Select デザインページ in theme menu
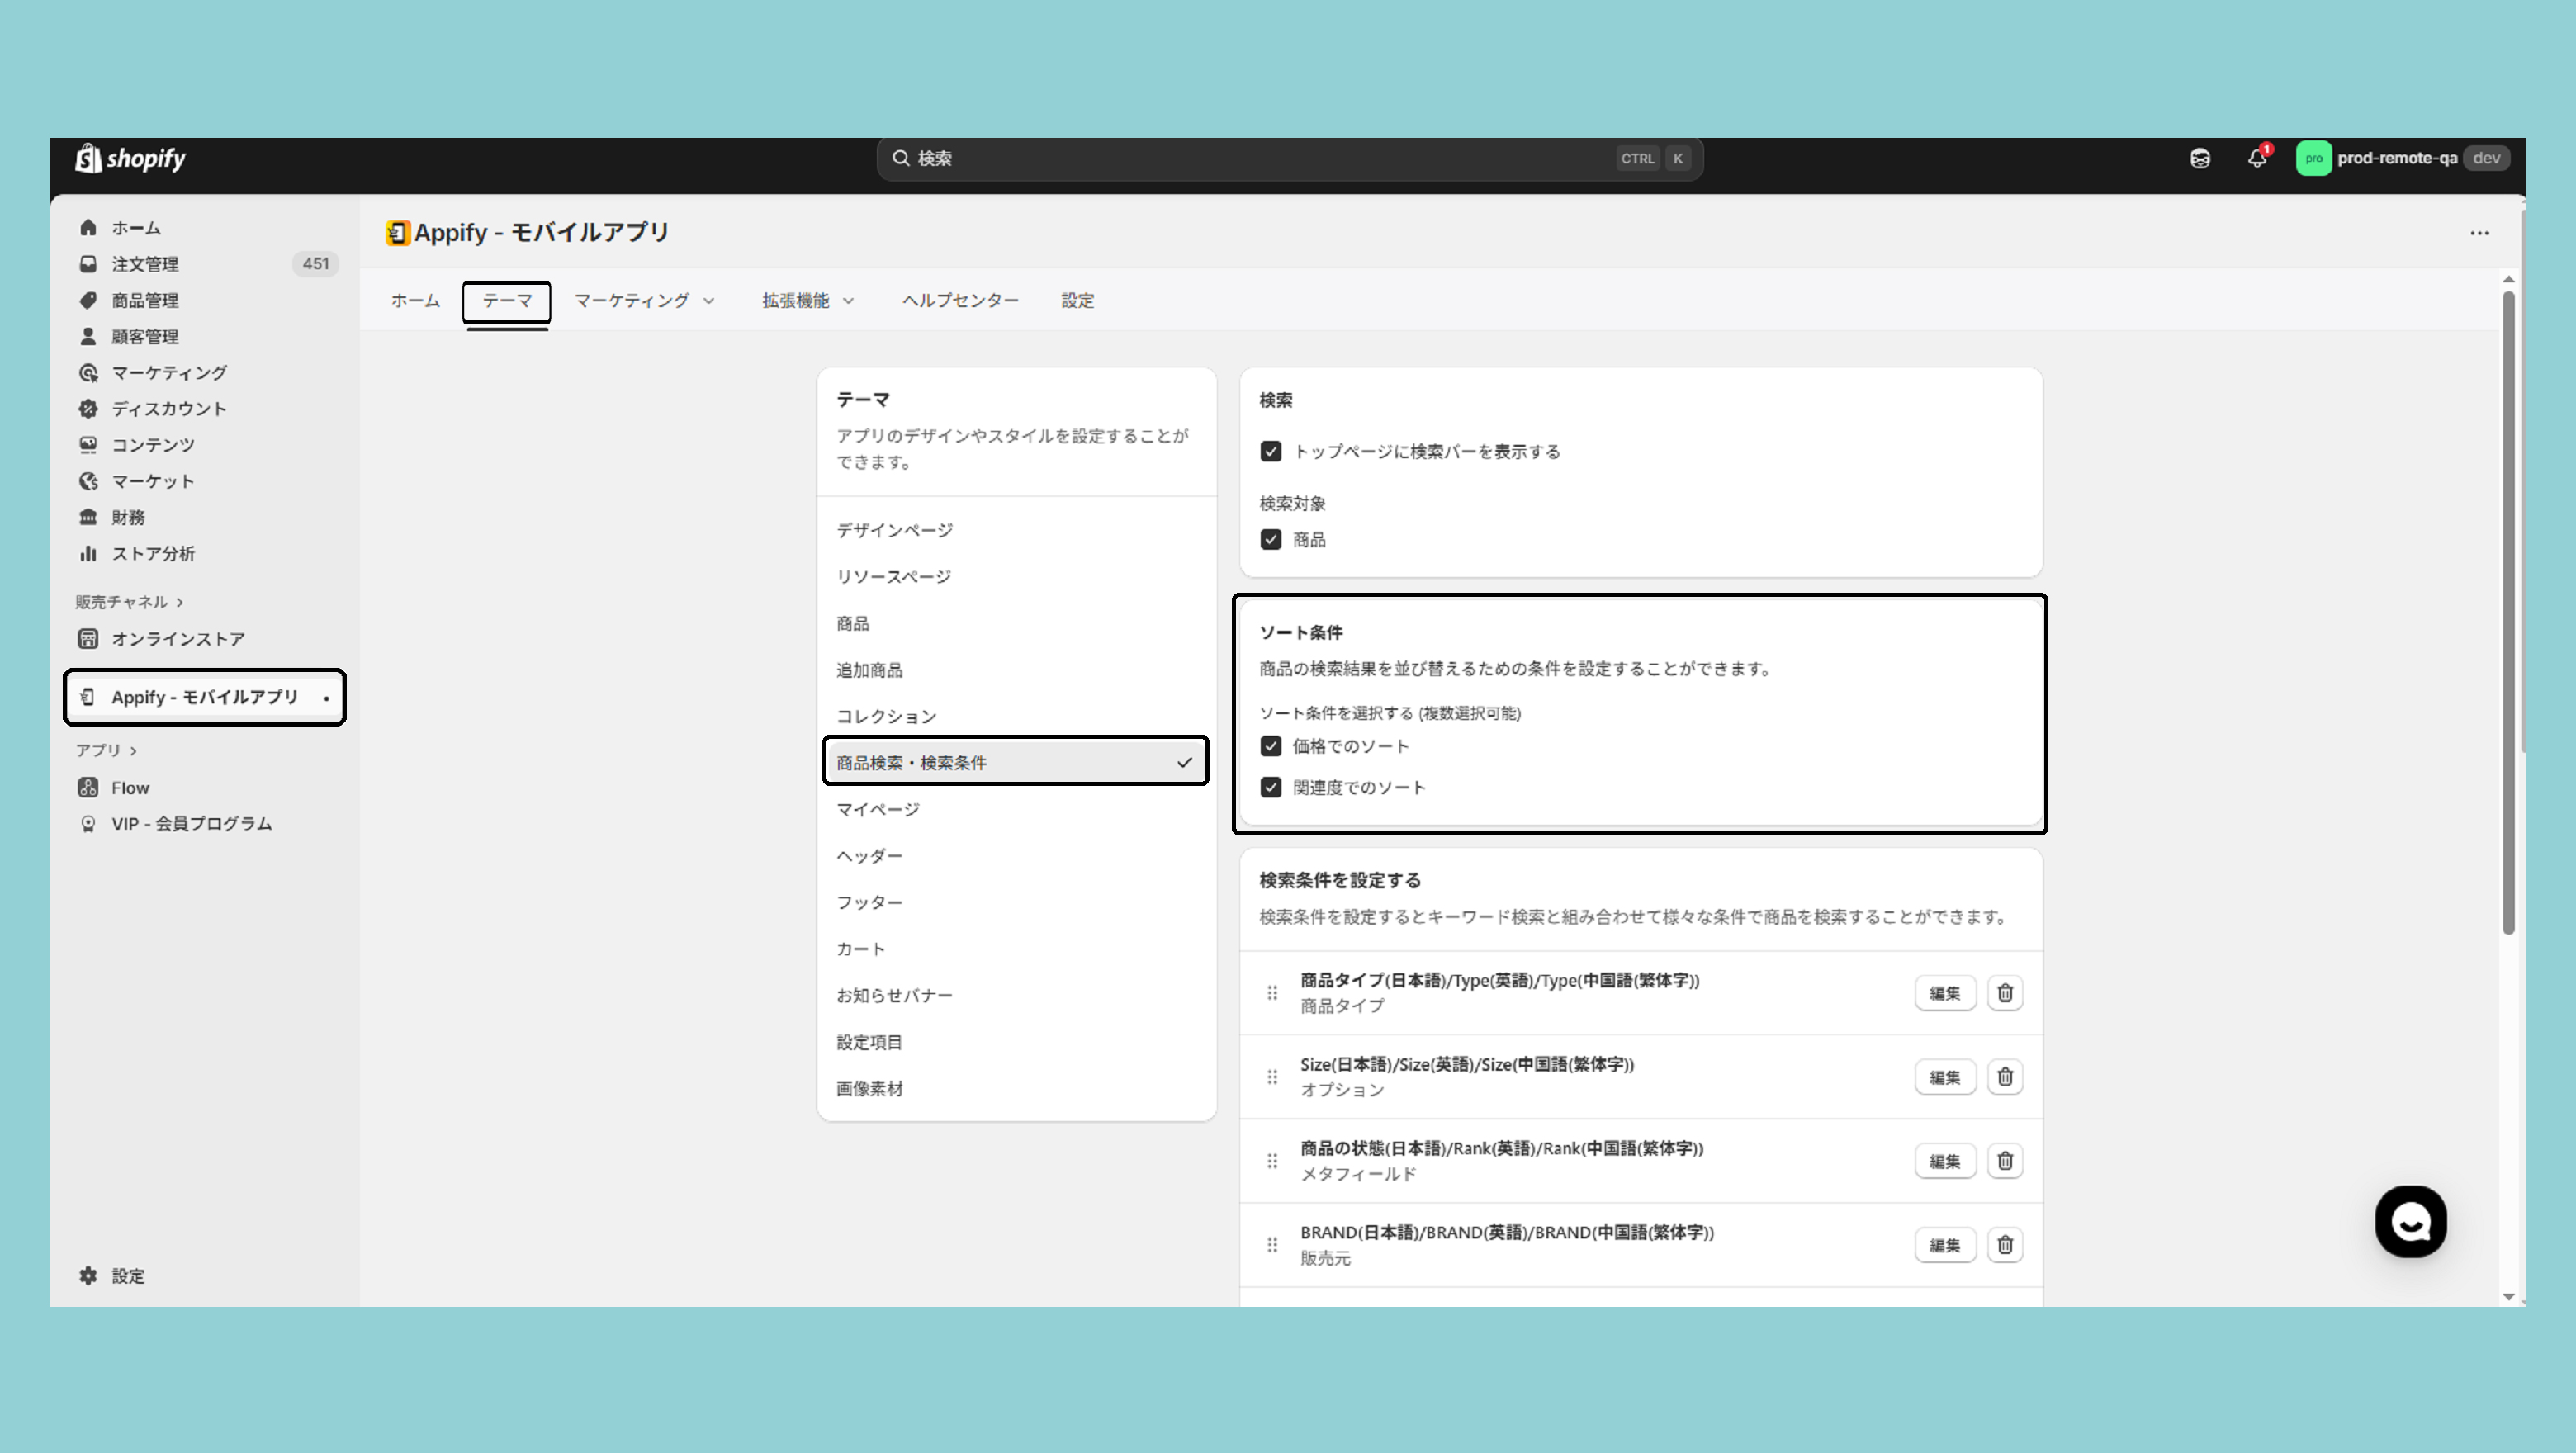The image size is (2576, 1453). [894, 530]
